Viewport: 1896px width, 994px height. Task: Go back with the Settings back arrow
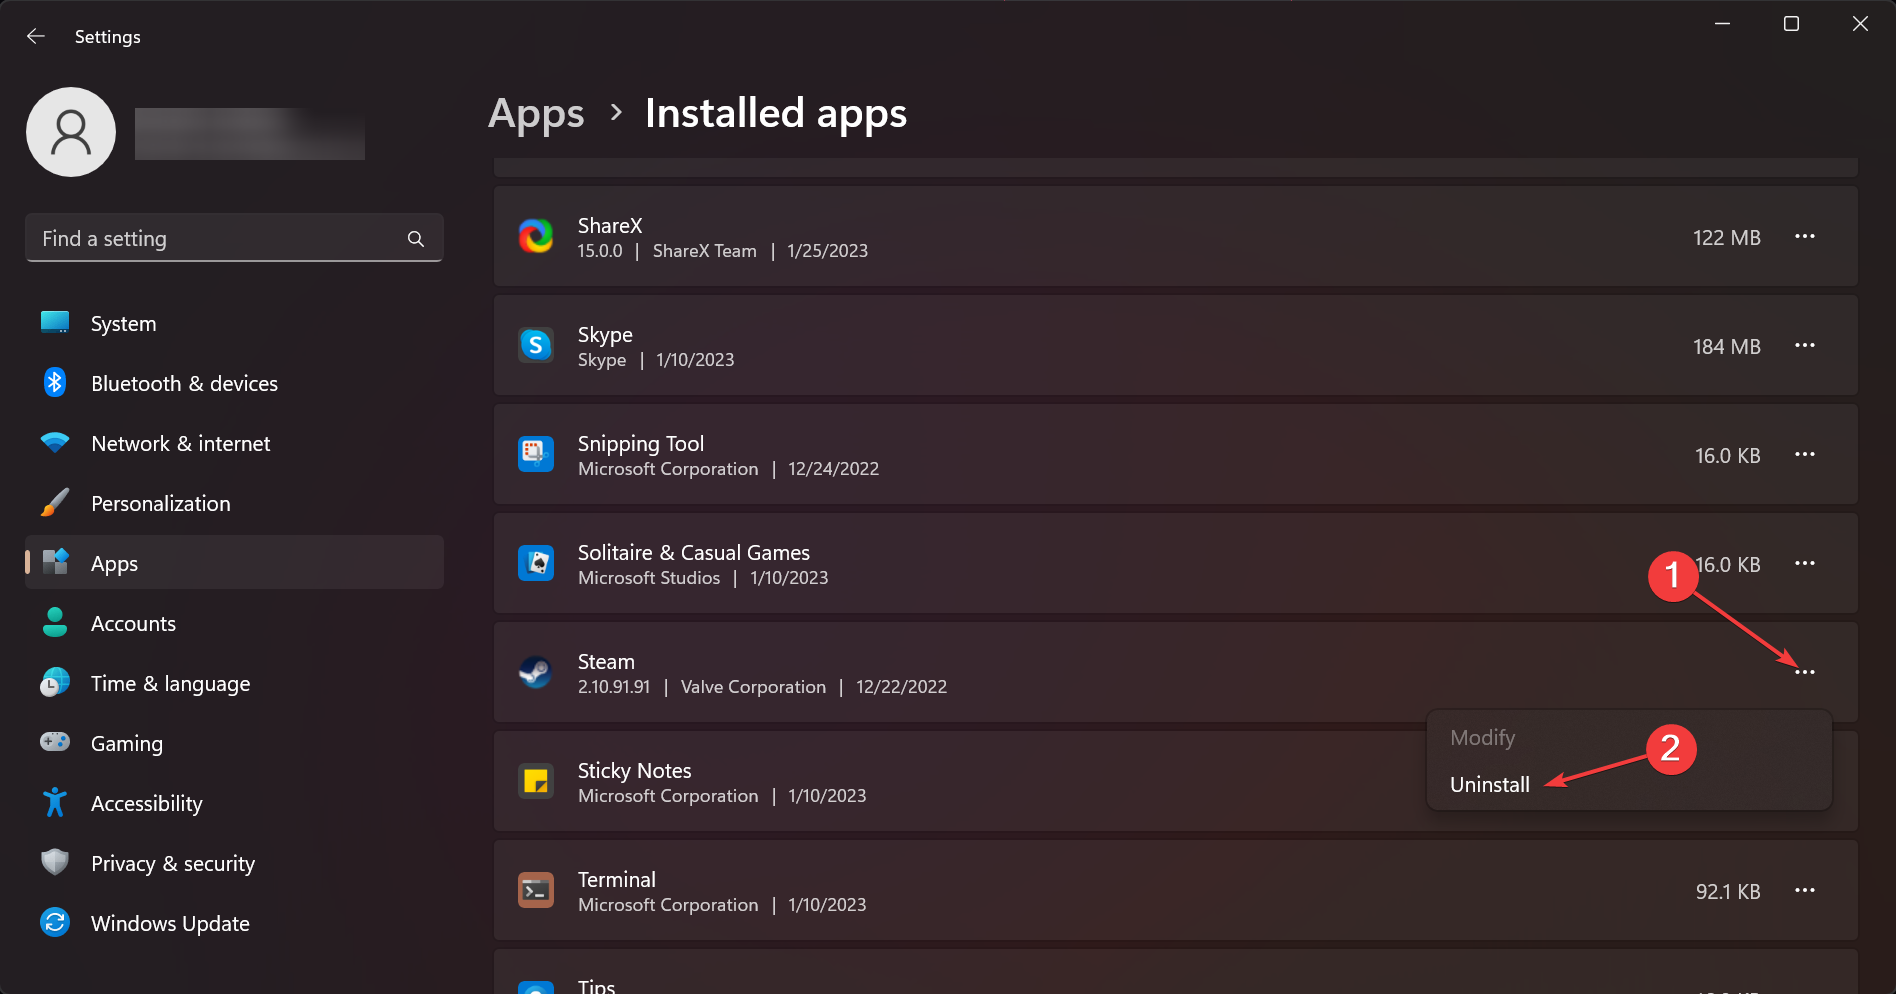36,37
